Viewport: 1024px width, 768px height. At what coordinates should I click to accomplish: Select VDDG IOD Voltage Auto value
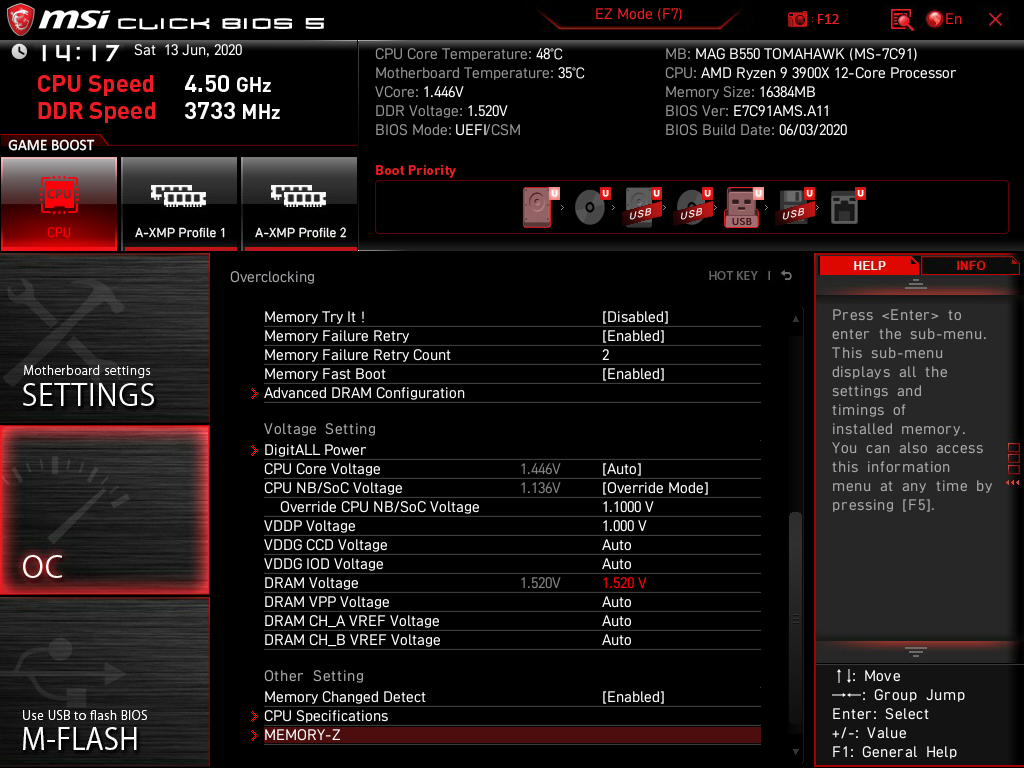point(616,564)
